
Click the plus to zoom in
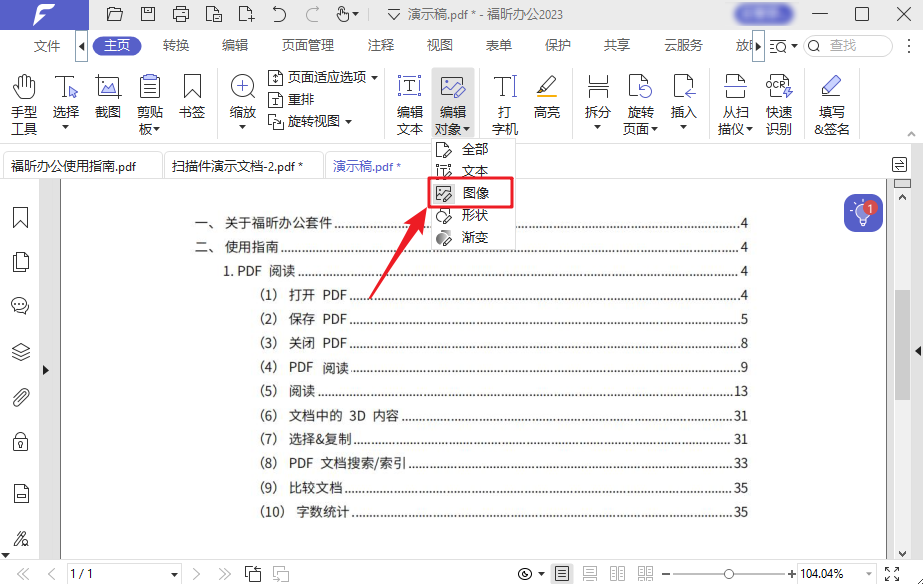792,573
